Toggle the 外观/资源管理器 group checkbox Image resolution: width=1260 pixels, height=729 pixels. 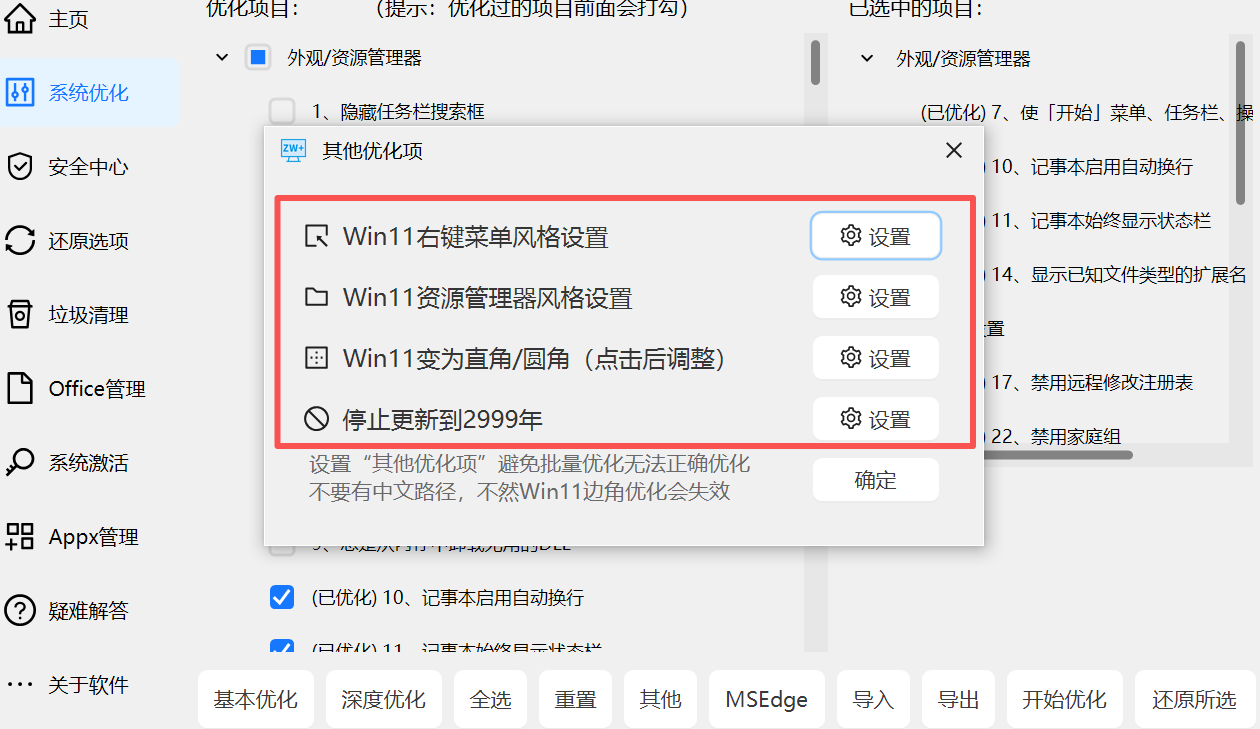pyautogui.click(x=258, y=58)
